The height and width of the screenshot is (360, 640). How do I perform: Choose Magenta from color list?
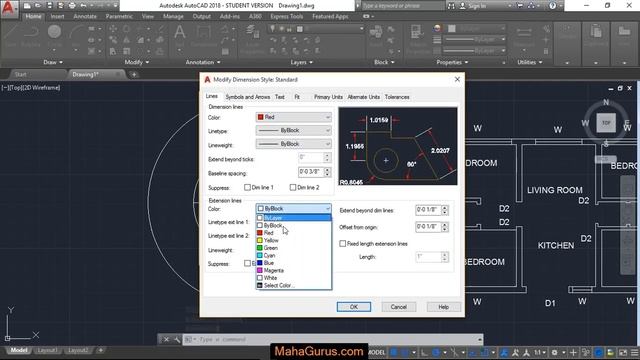pos(293,270)
